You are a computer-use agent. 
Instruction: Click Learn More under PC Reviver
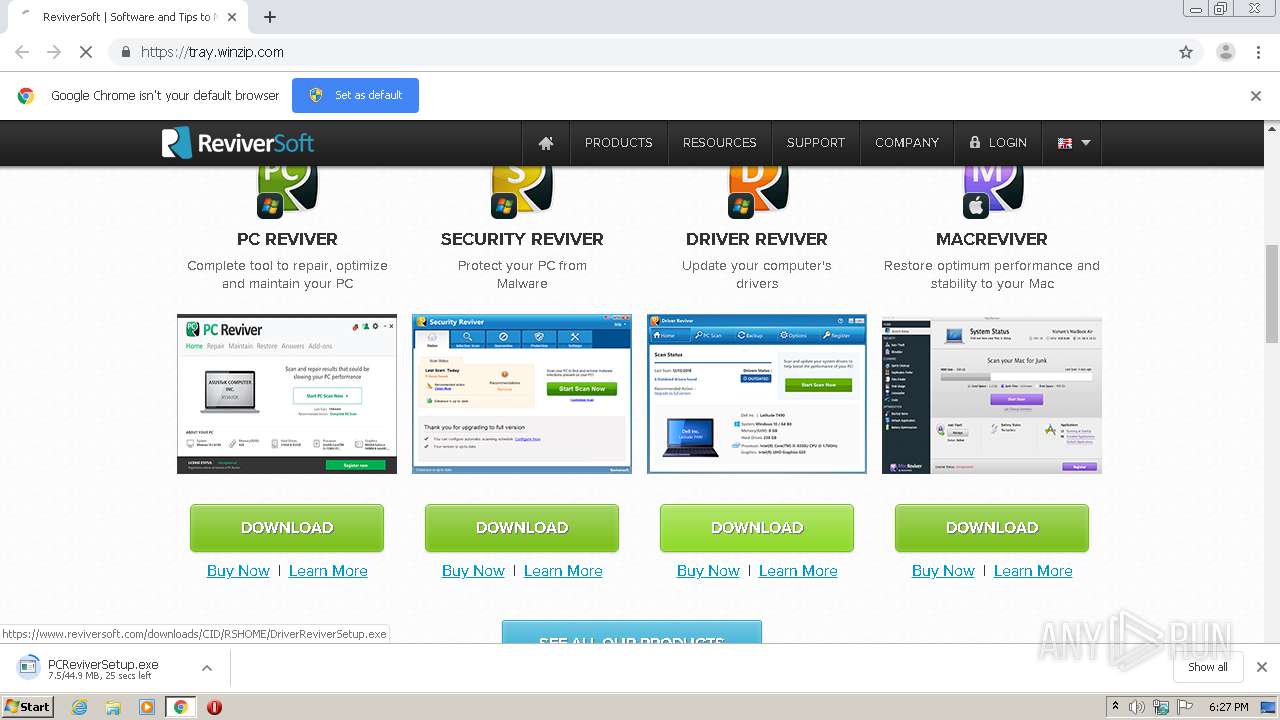coord(328,571)
